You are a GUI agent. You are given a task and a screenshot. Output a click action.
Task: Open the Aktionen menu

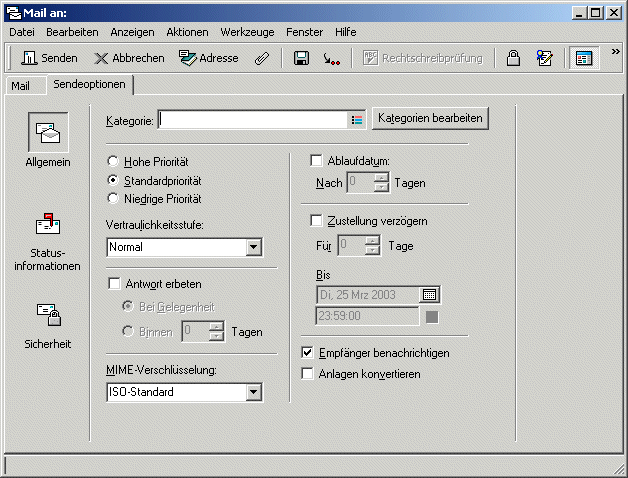tap(187, 32)
